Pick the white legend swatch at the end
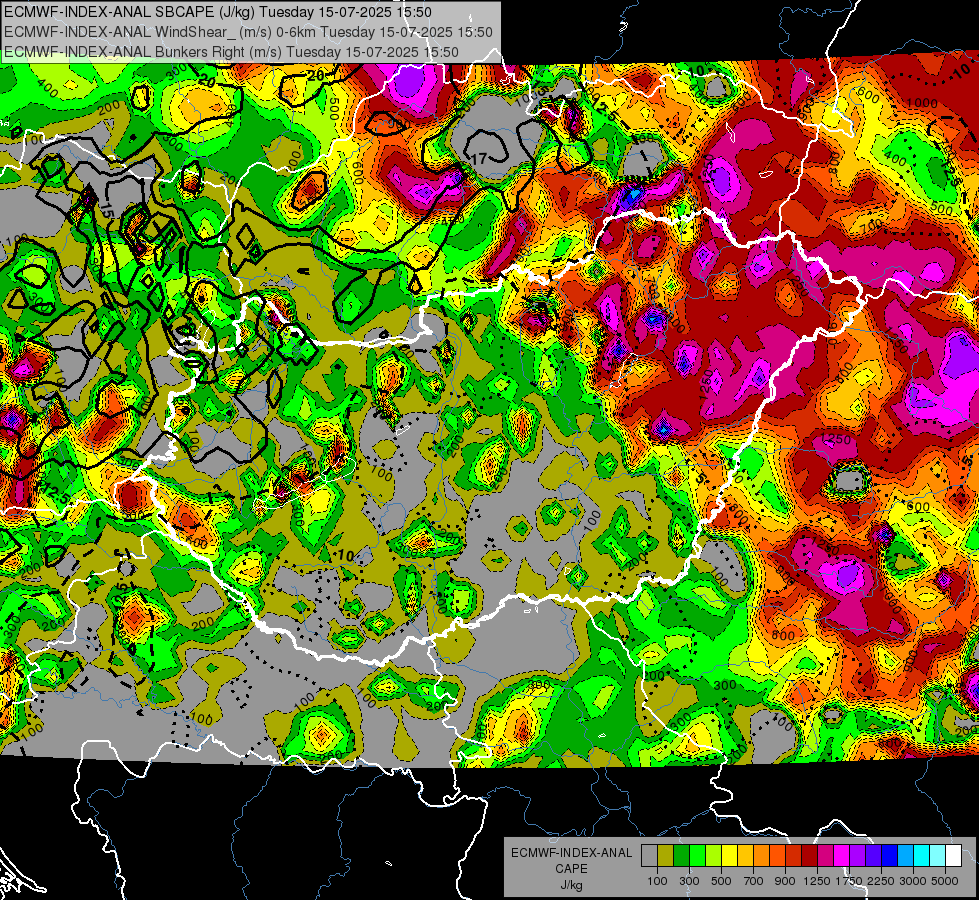Screen dimensions: 979x900 (x=953, y=856)
